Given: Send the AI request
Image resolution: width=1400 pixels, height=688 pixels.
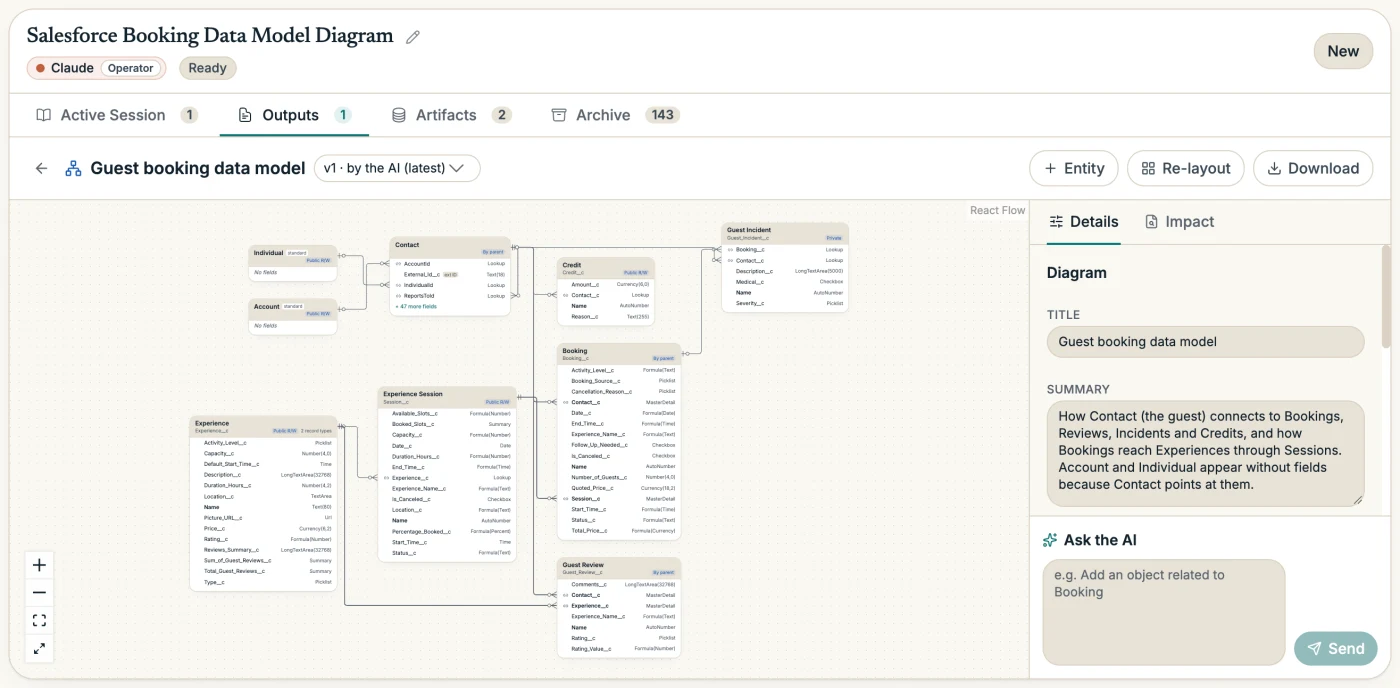Looking at the screenshot, I should (1335, 648).
